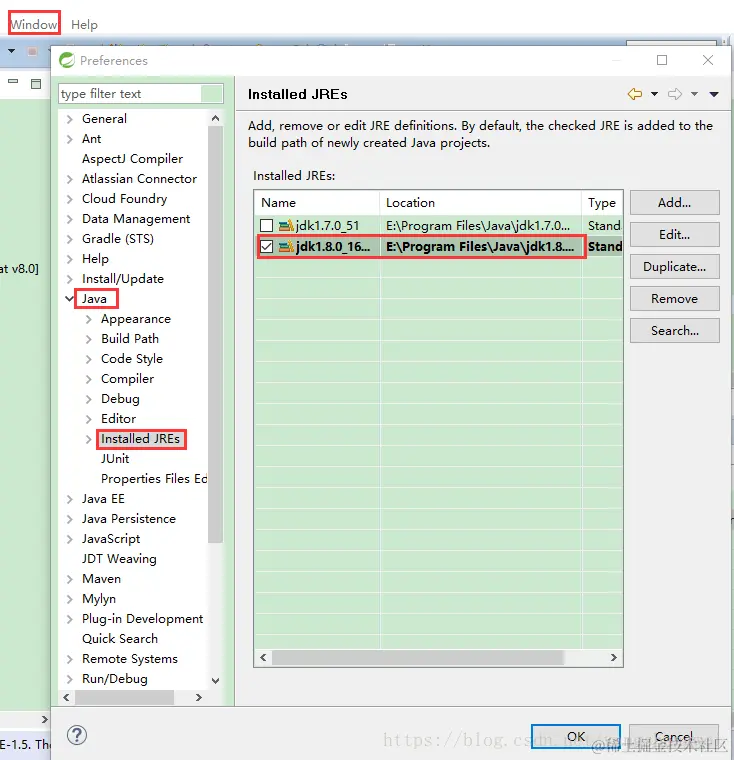Maximize the Preferences dialog

click(x=662, y=60)
